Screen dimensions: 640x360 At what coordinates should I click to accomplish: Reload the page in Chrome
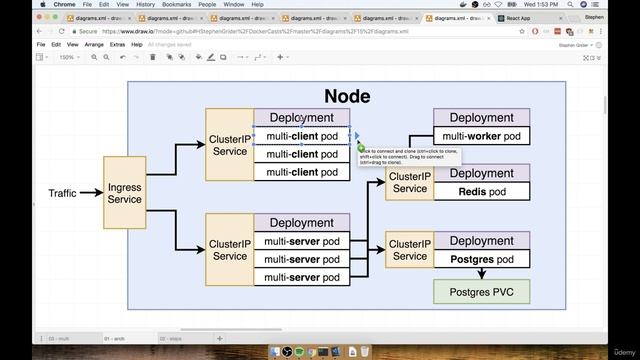tap(62, 31)
